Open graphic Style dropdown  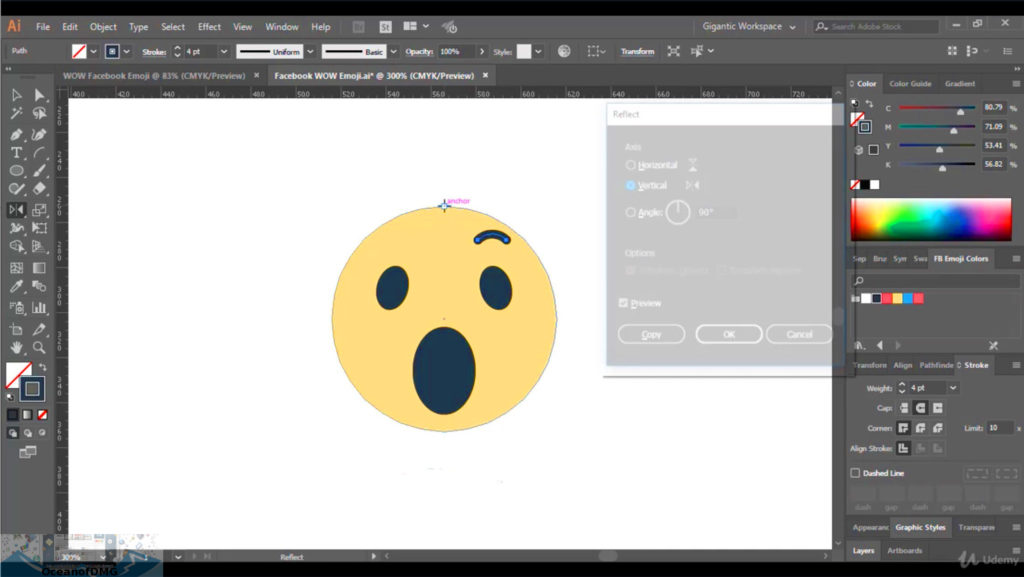538,52
